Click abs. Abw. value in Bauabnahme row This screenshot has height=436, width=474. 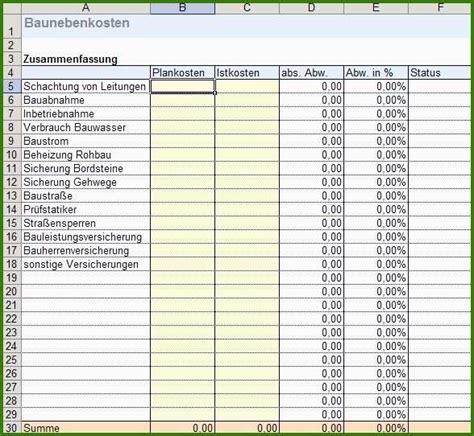pos(311,100)
